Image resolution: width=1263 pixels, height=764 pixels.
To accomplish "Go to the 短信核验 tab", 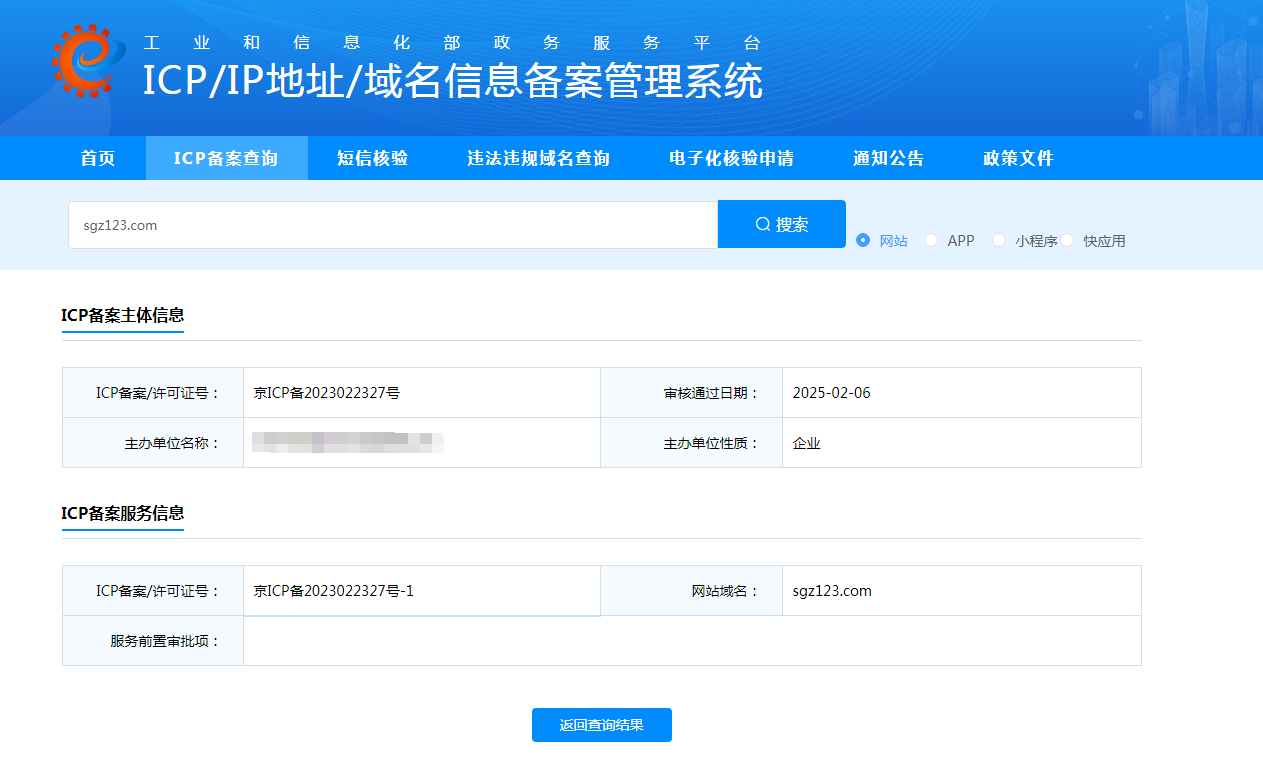I will (x=372, y=158).
